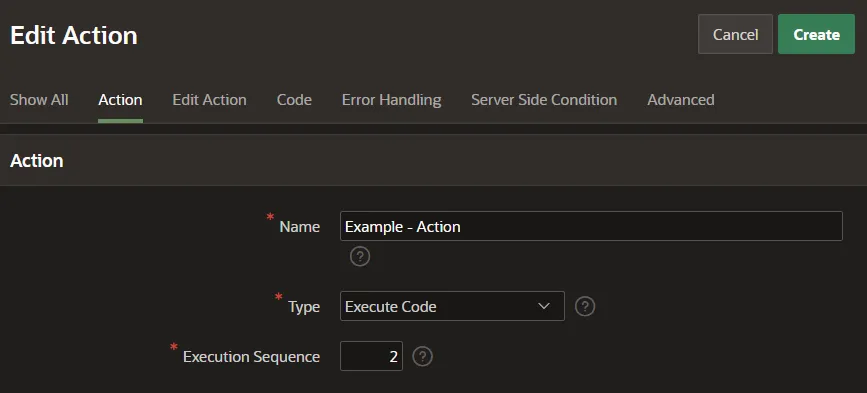The width and height of the screenshot is (867, 393).
Task: Click the green Create button
Action: pyautogui.click(x=816, y=34)
